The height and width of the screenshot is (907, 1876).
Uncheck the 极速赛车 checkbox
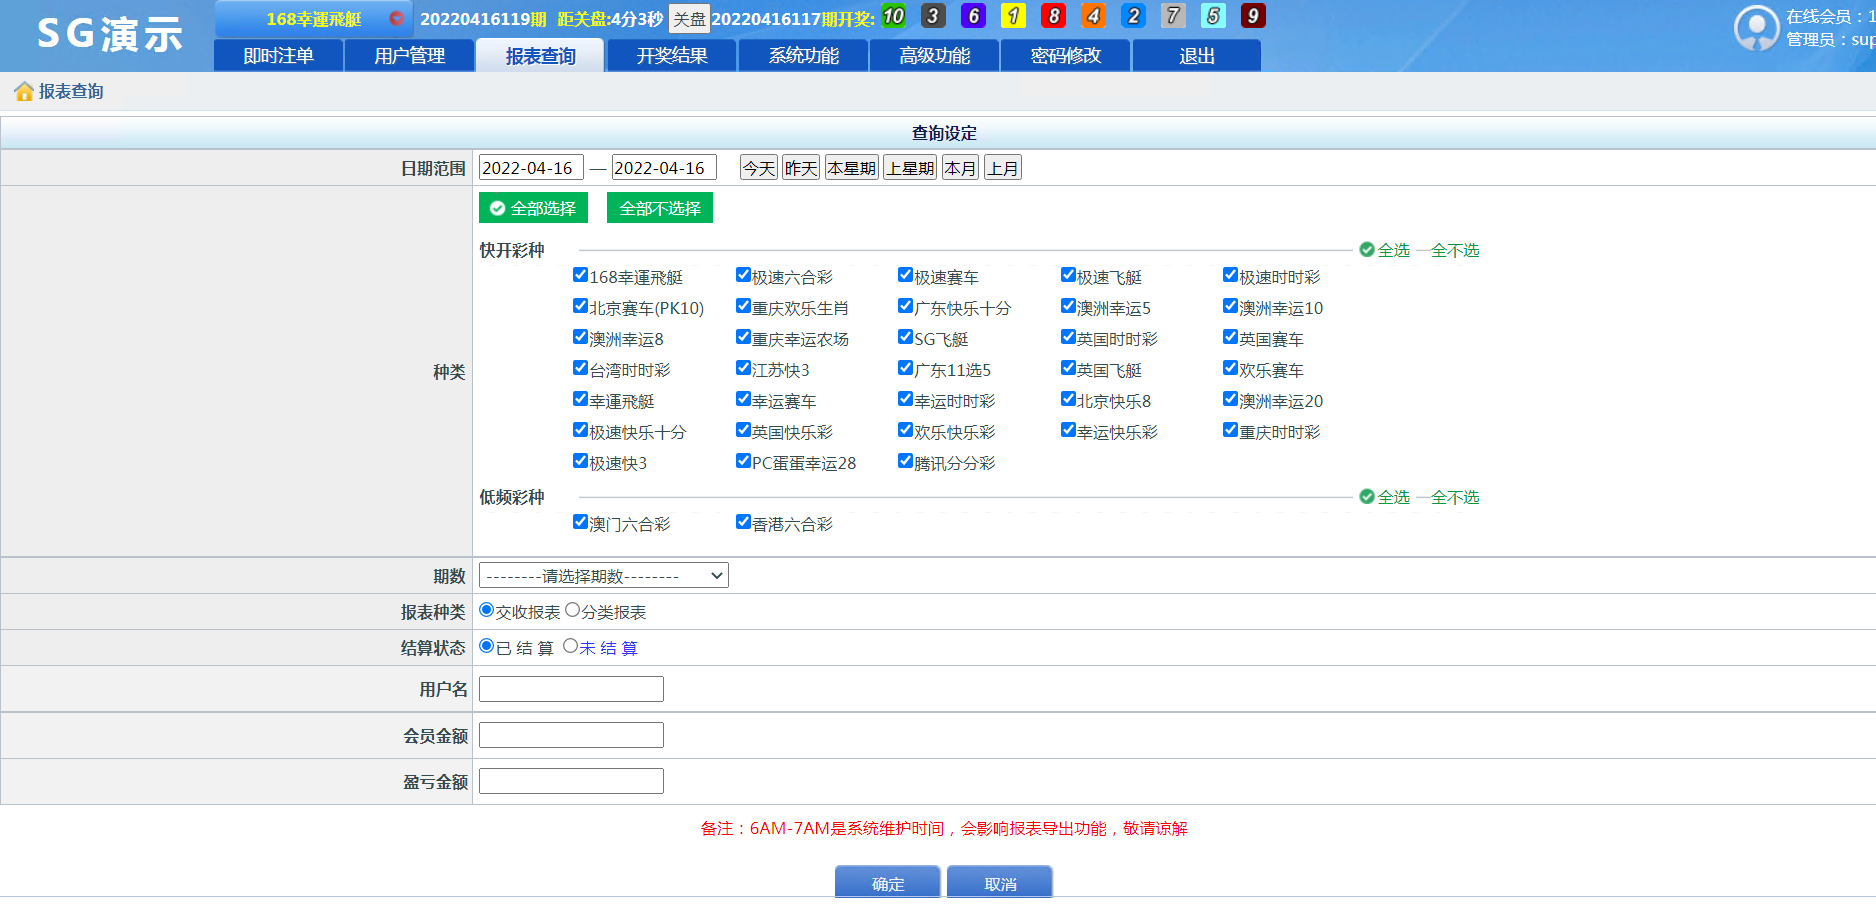pos(905,274)
